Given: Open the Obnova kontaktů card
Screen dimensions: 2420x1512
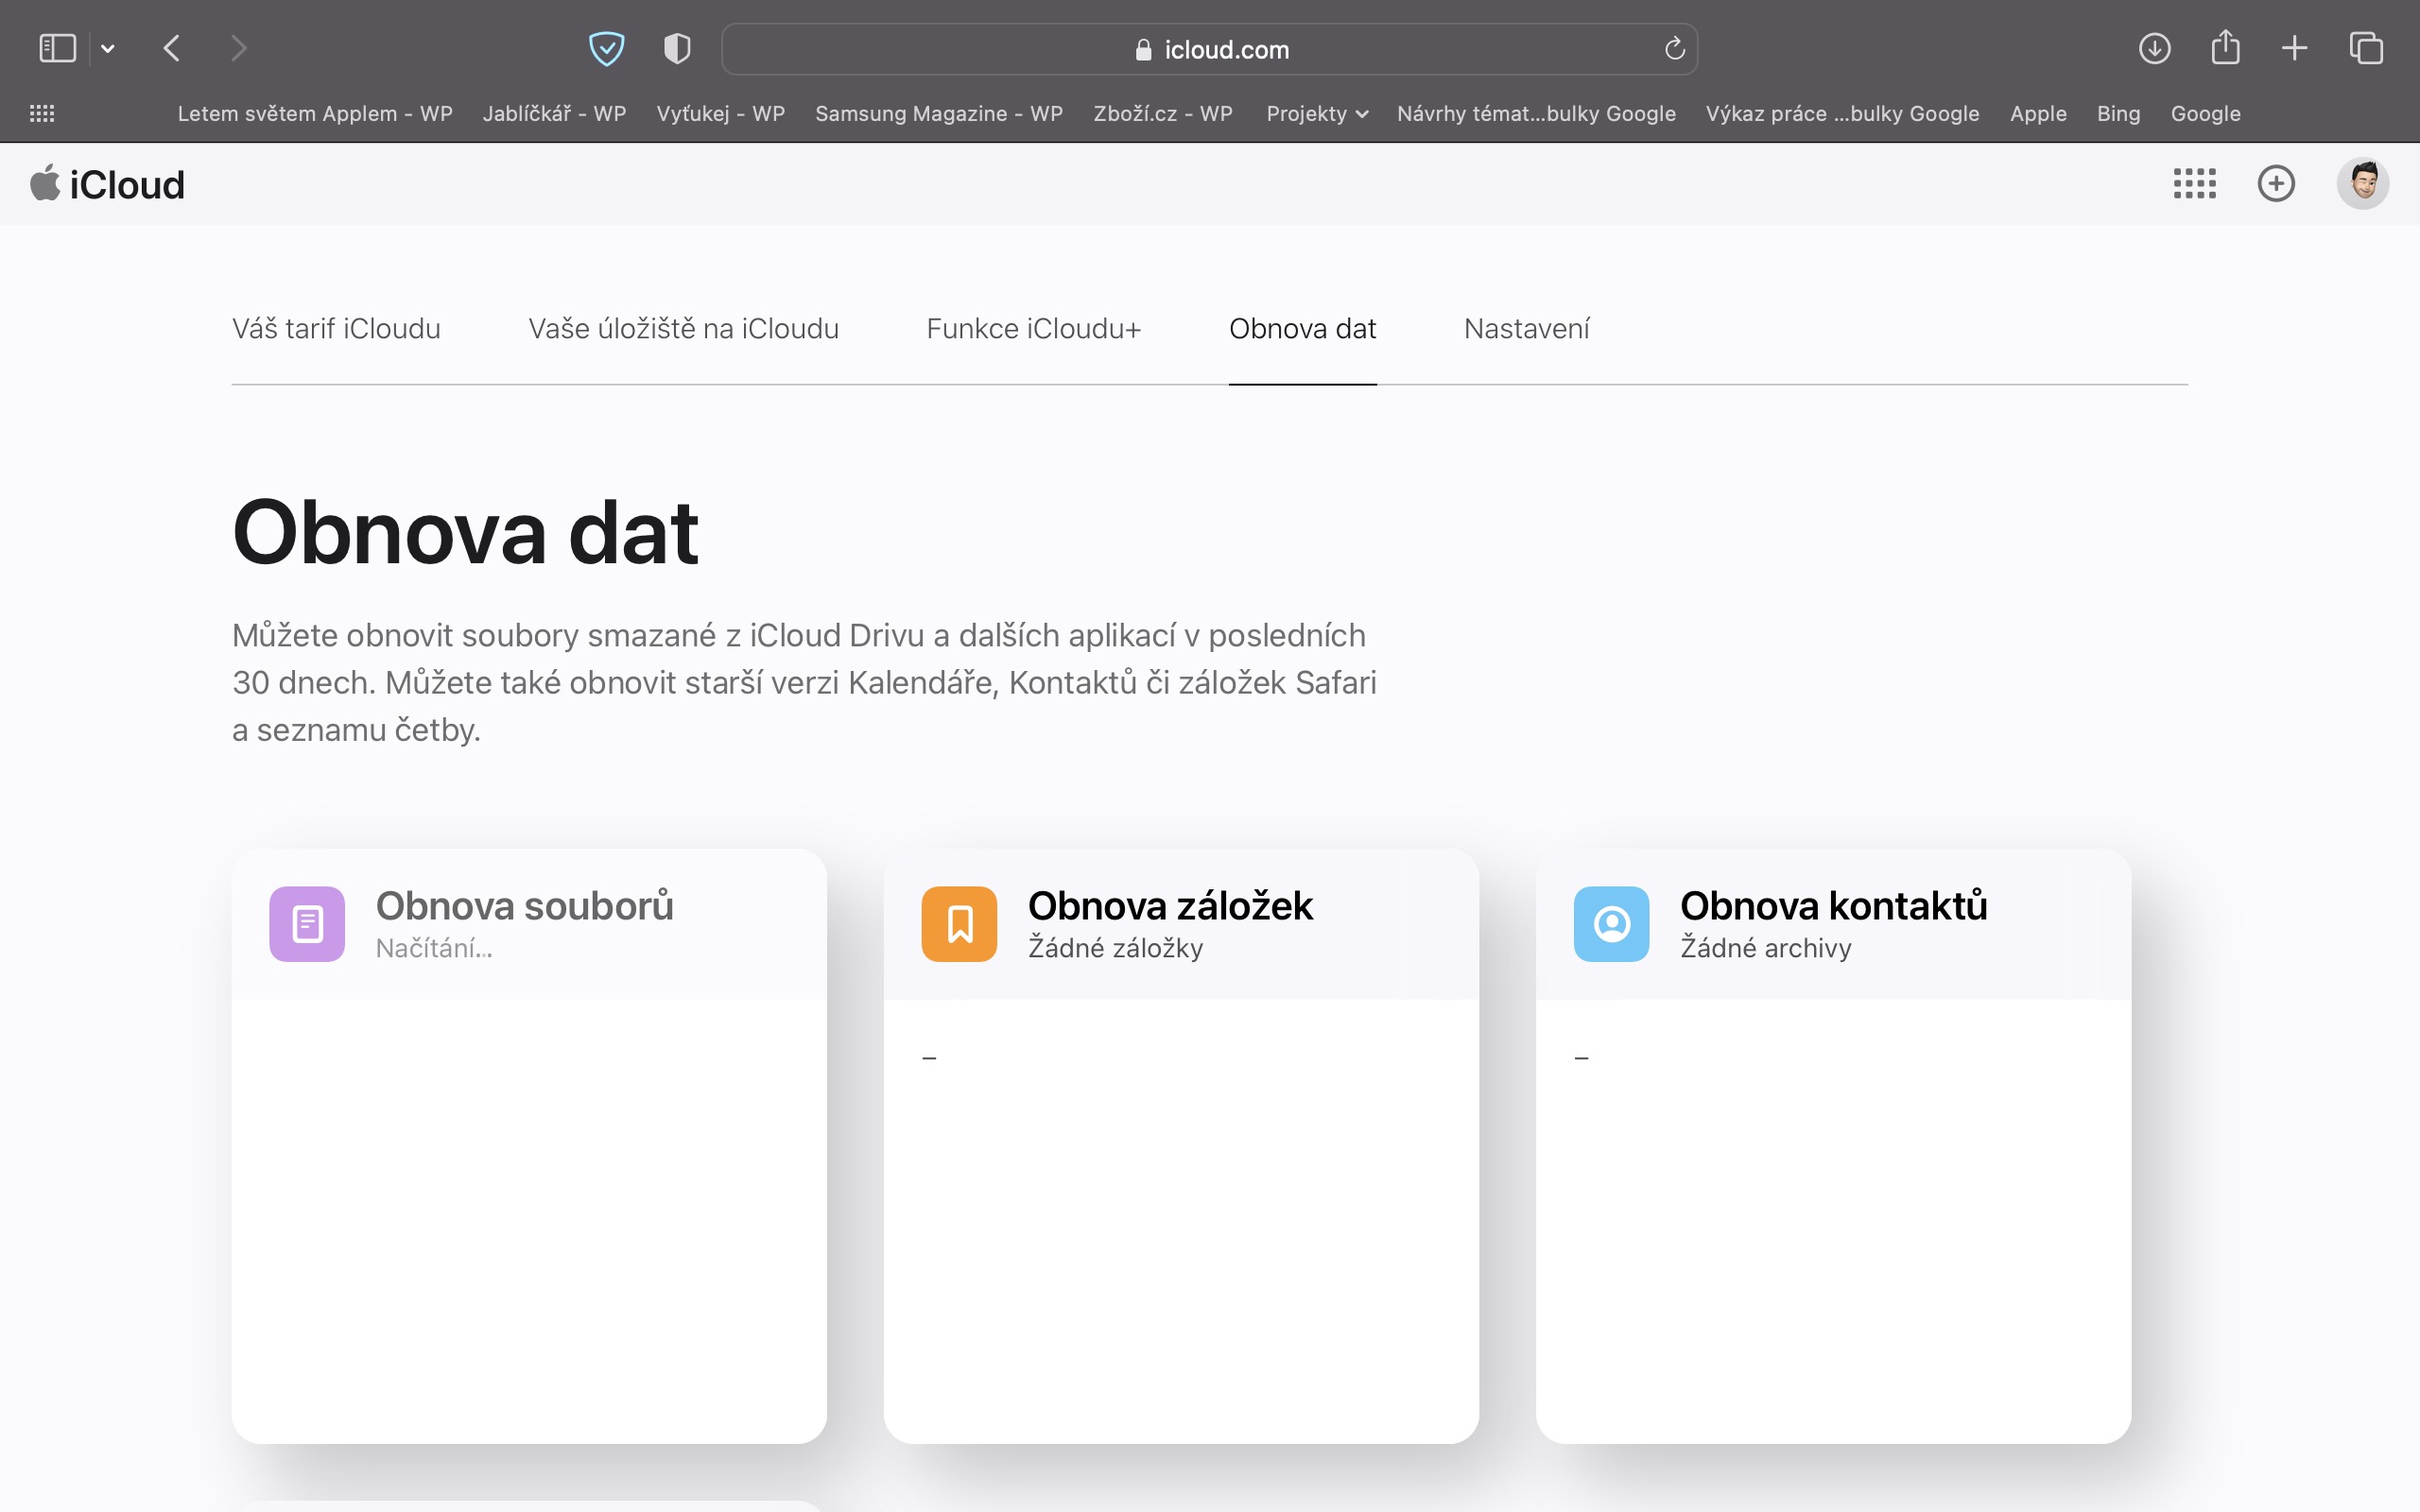Looking at the screenshot, I should coord(1832,923).
